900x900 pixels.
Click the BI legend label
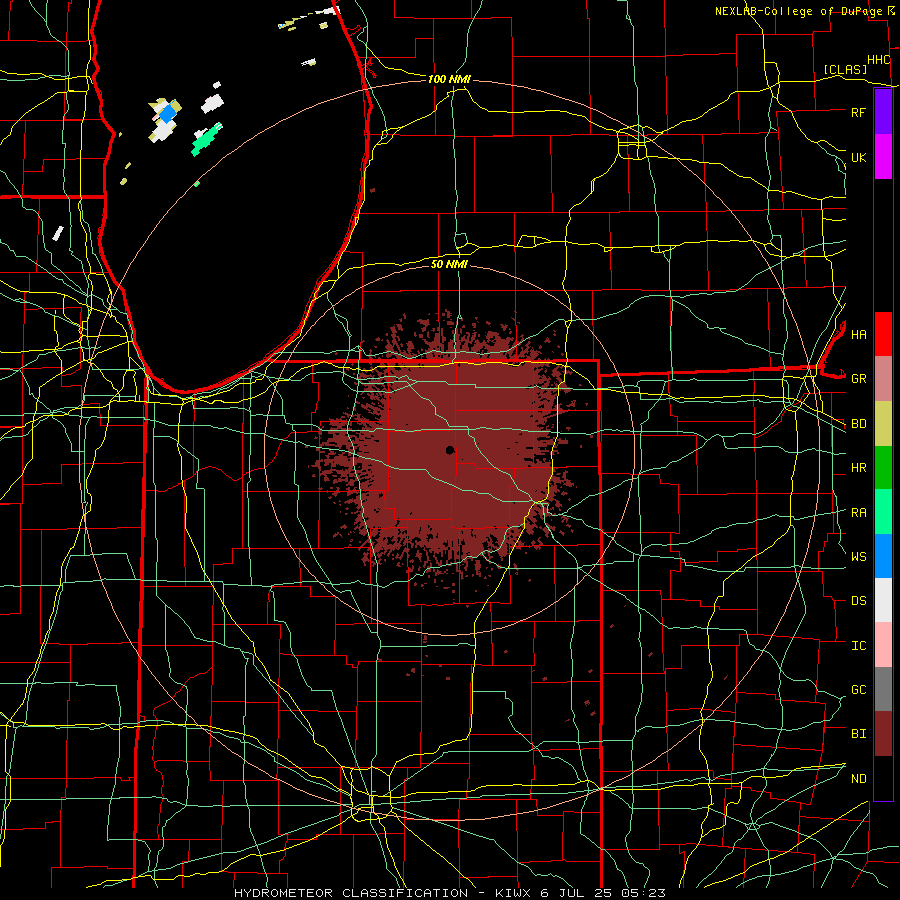(858, 734)
